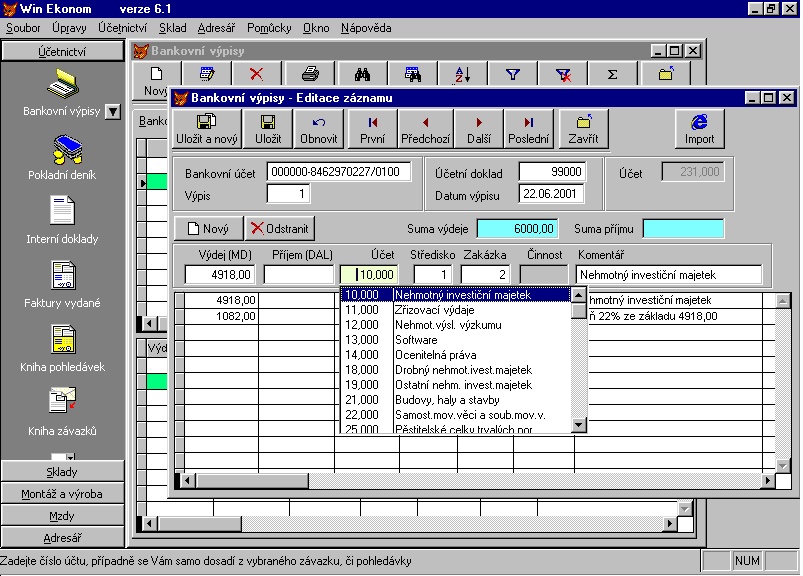Image resolution: width=803 pixels, height=576 pixels.
Task: Select account 21,000 Budovy, haly a stavby
Action: point(456,400)
